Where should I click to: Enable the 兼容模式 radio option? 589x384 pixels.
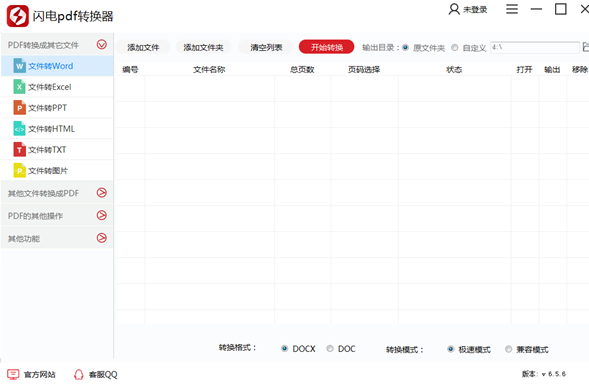[508, 349]
